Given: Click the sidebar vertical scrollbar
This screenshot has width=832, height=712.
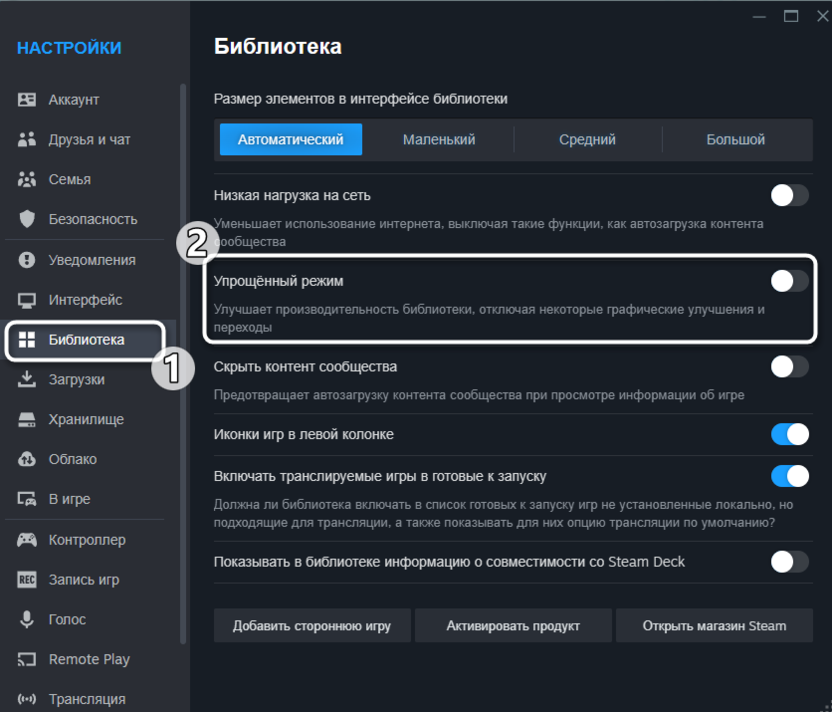Looking at the screenshot, I should point(183,360).
